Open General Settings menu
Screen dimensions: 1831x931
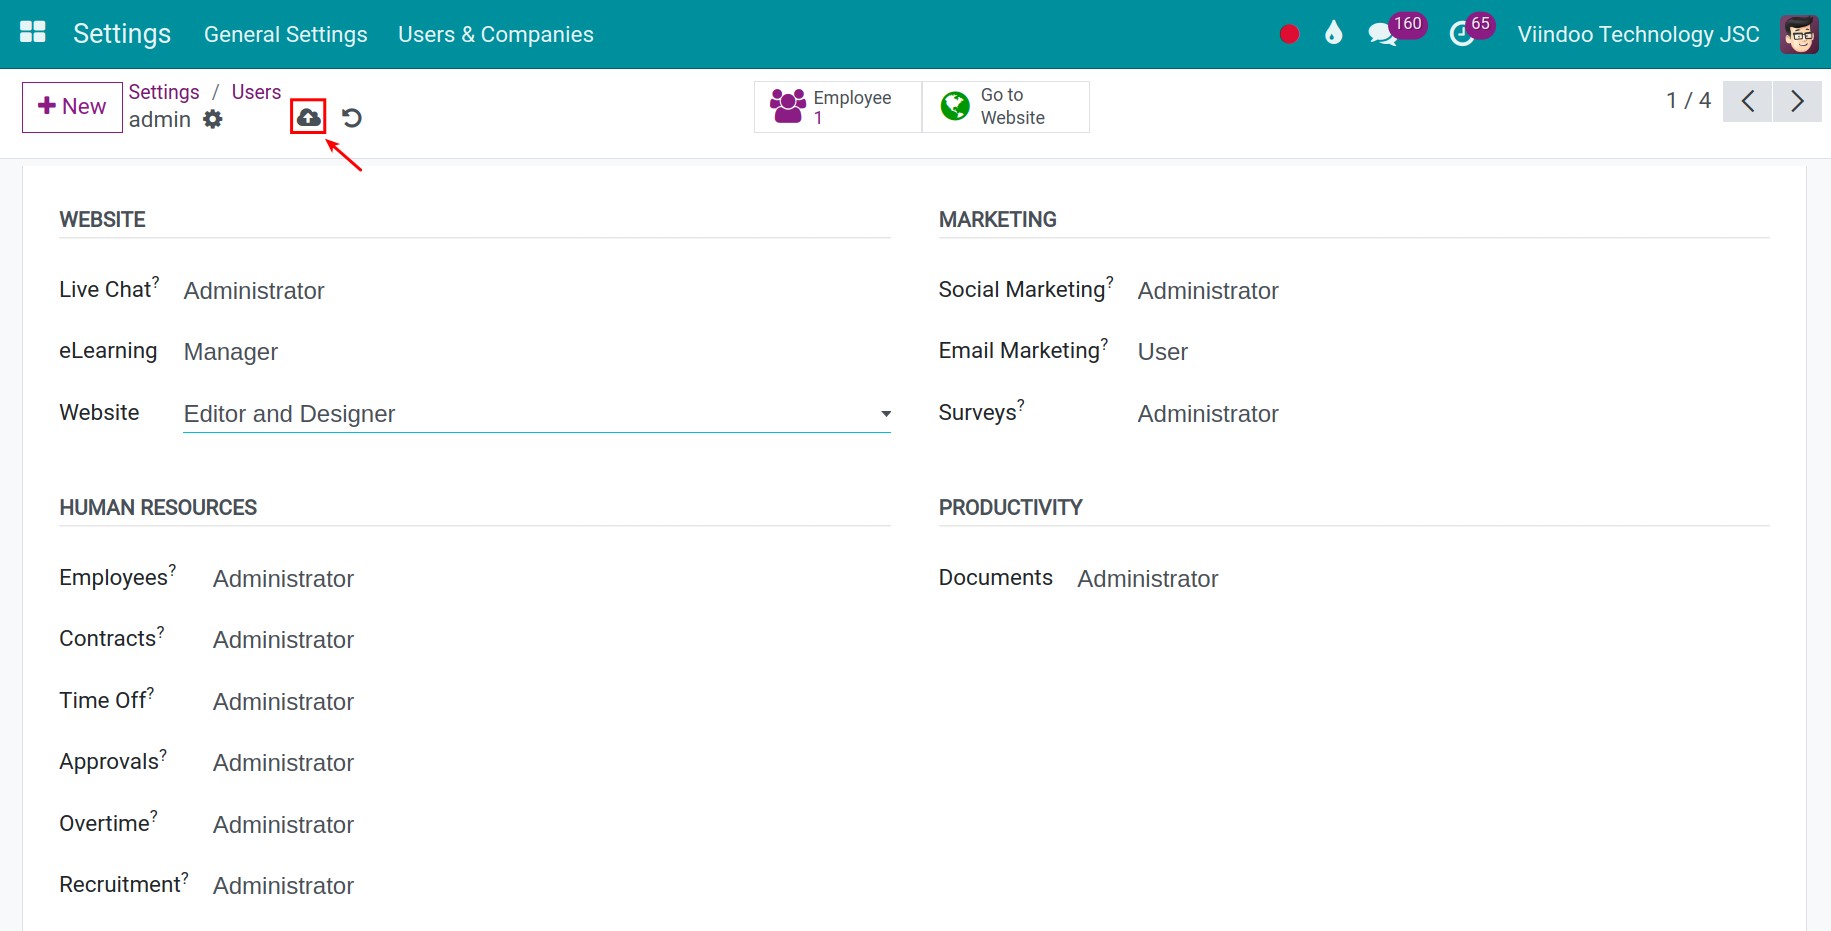coord(286,34)
